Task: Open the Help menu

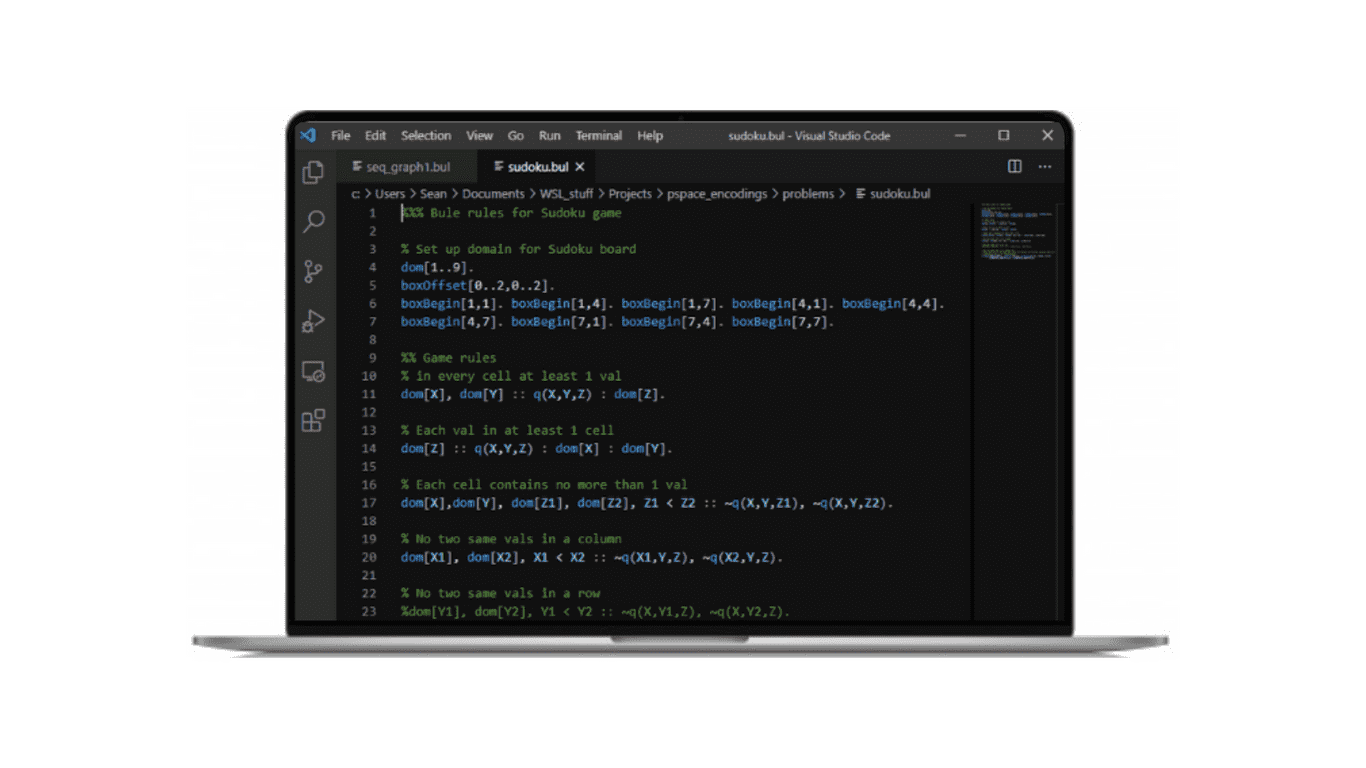Action: (x=650, y=135)
